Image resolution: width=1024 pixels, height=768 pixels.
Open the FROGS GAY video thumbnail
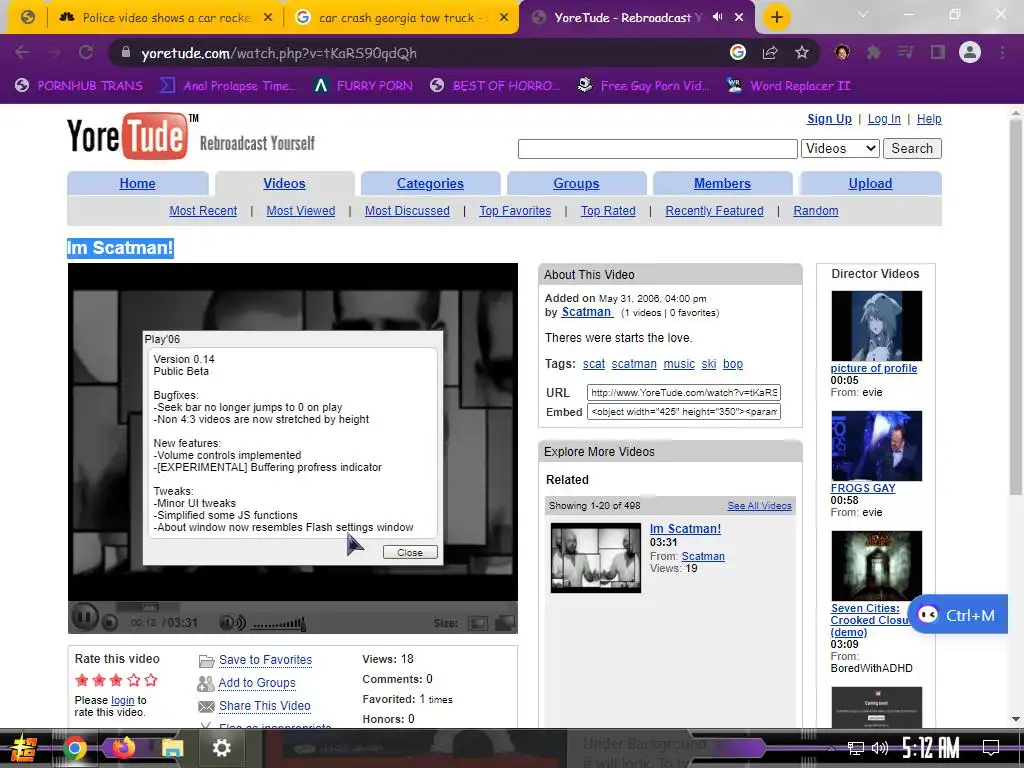click(x=876, y=445)
